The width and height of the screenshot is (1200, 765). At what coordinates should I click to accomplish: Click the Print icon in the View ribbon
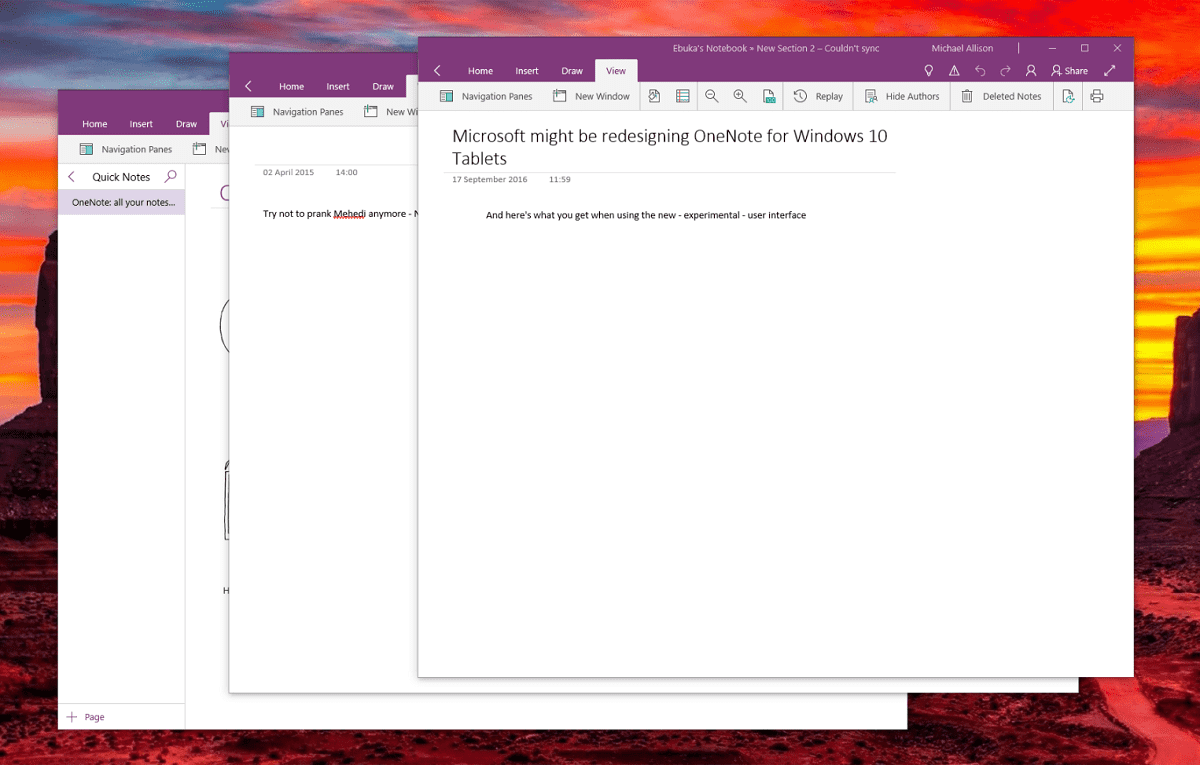tap(1097, 96)
